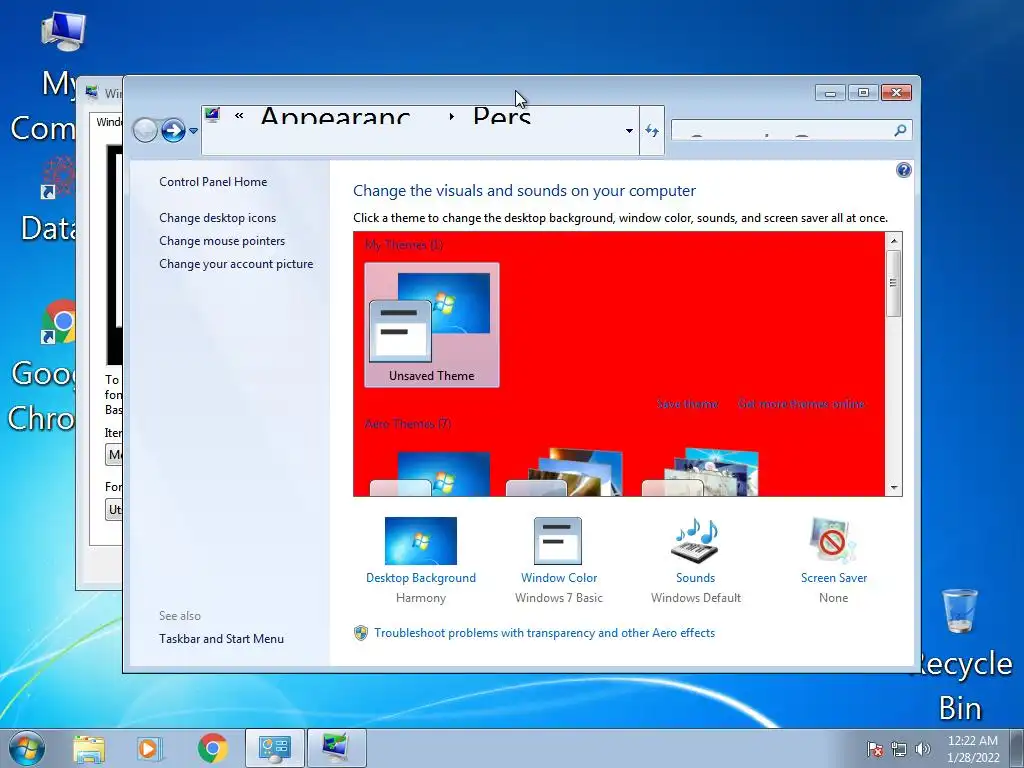The height and width of the screenshot is (768, 1024).
Task: Select the second Aero theme with landscape photos
Action: (x=565, y=473)
